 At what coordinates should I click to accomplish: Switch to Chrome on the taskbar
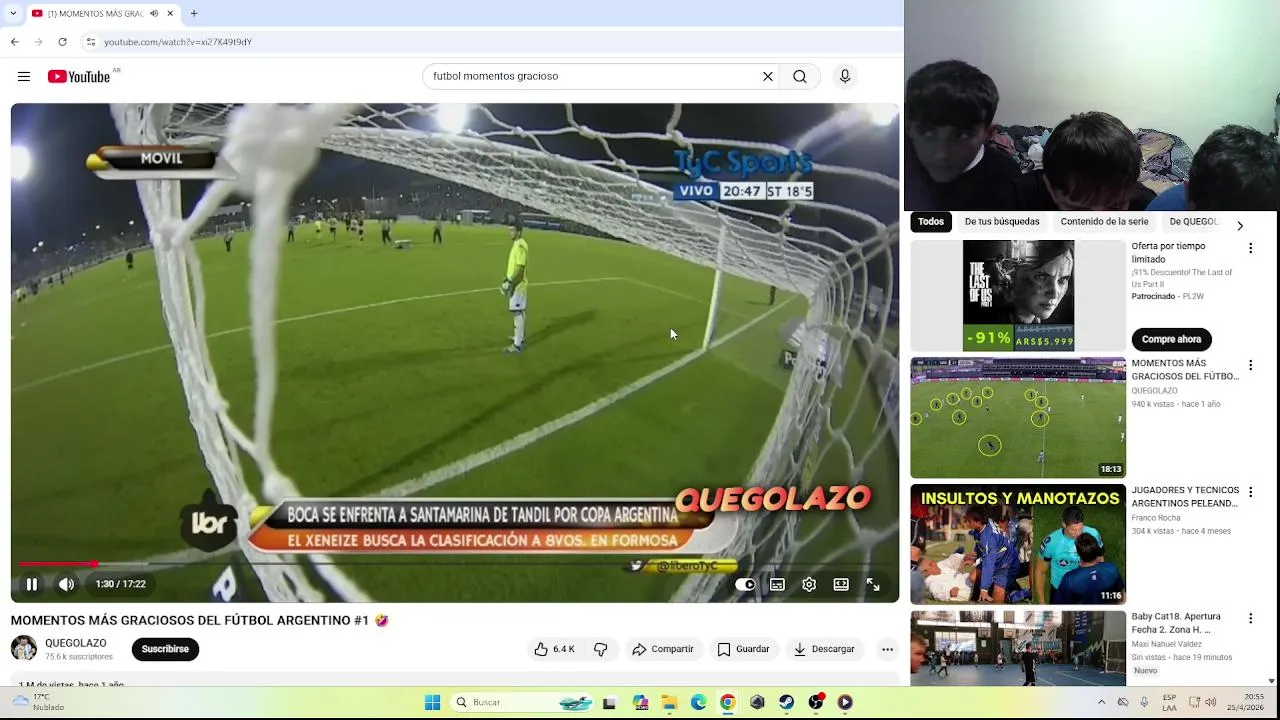tap(727, 703)
